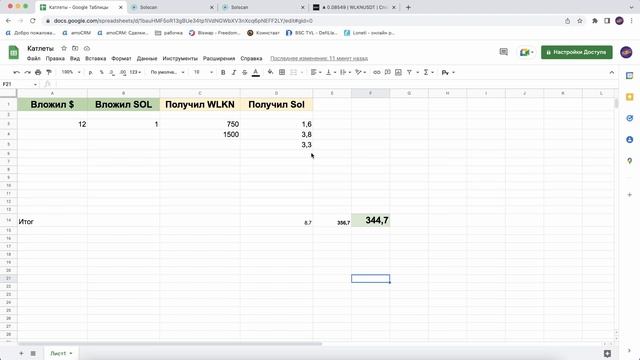Format as currency with р. button
640x360 pixels.
tap(91, 72)
